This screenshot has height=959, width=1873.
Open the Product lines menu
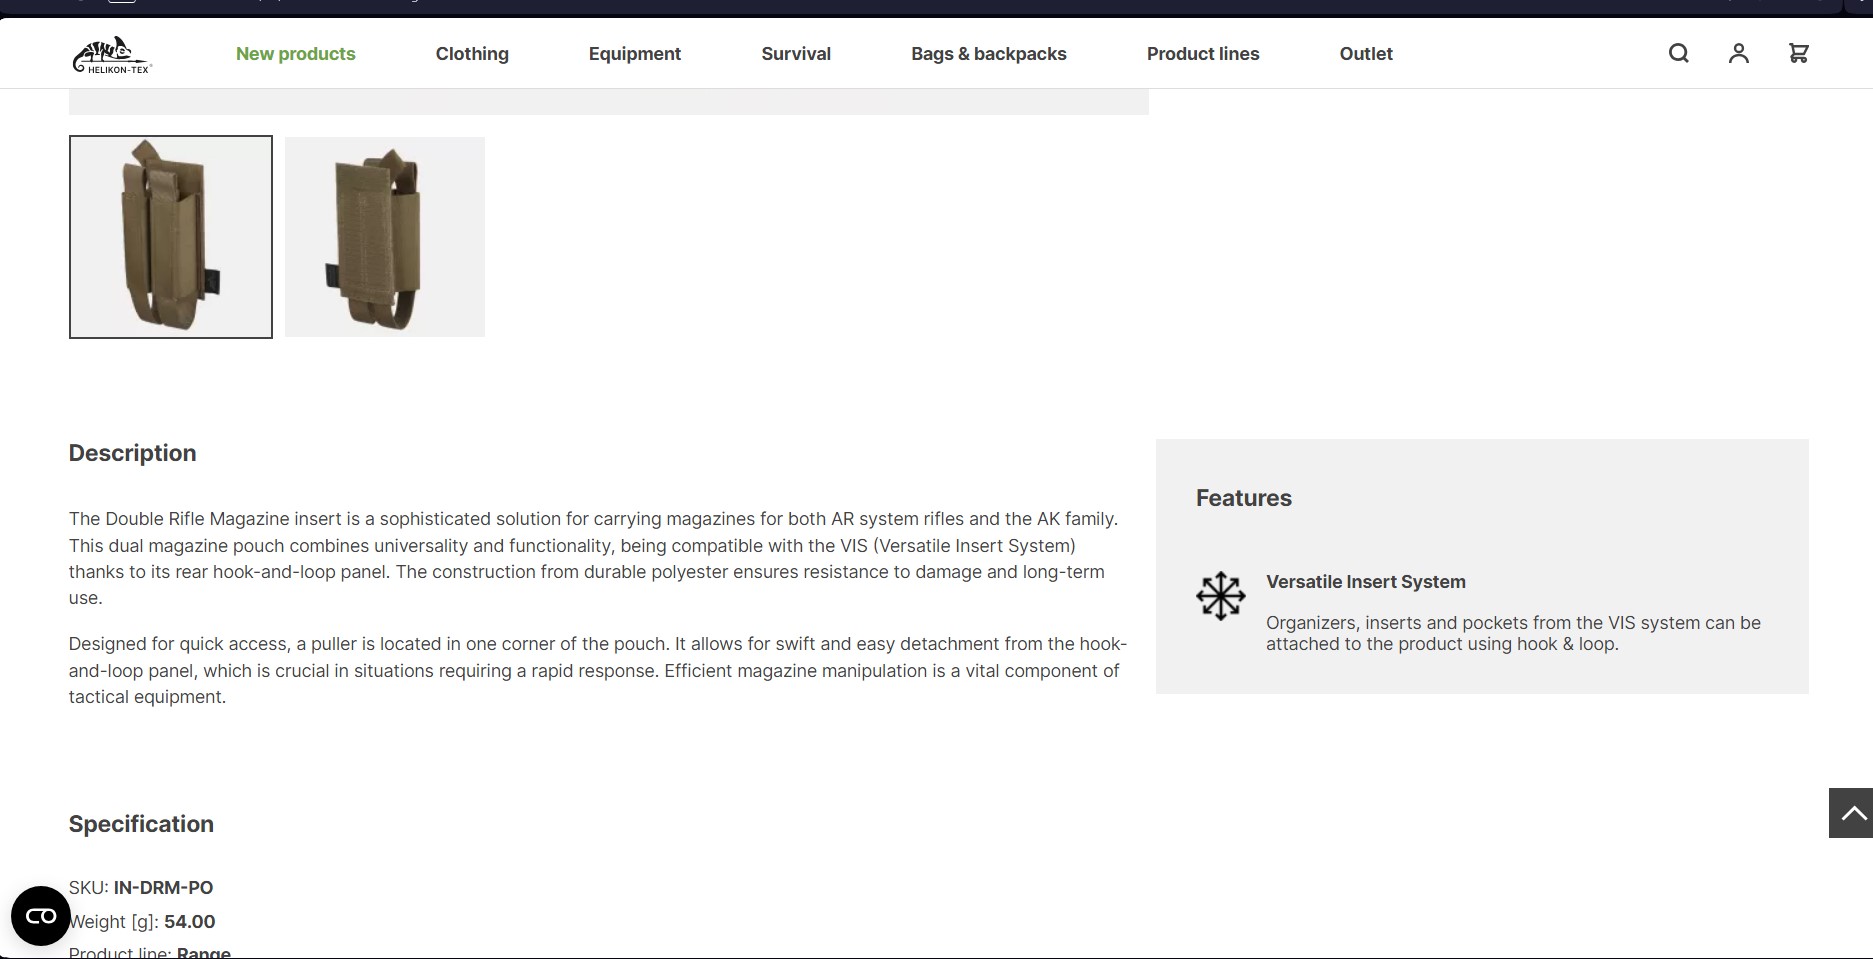point(1203,54)
